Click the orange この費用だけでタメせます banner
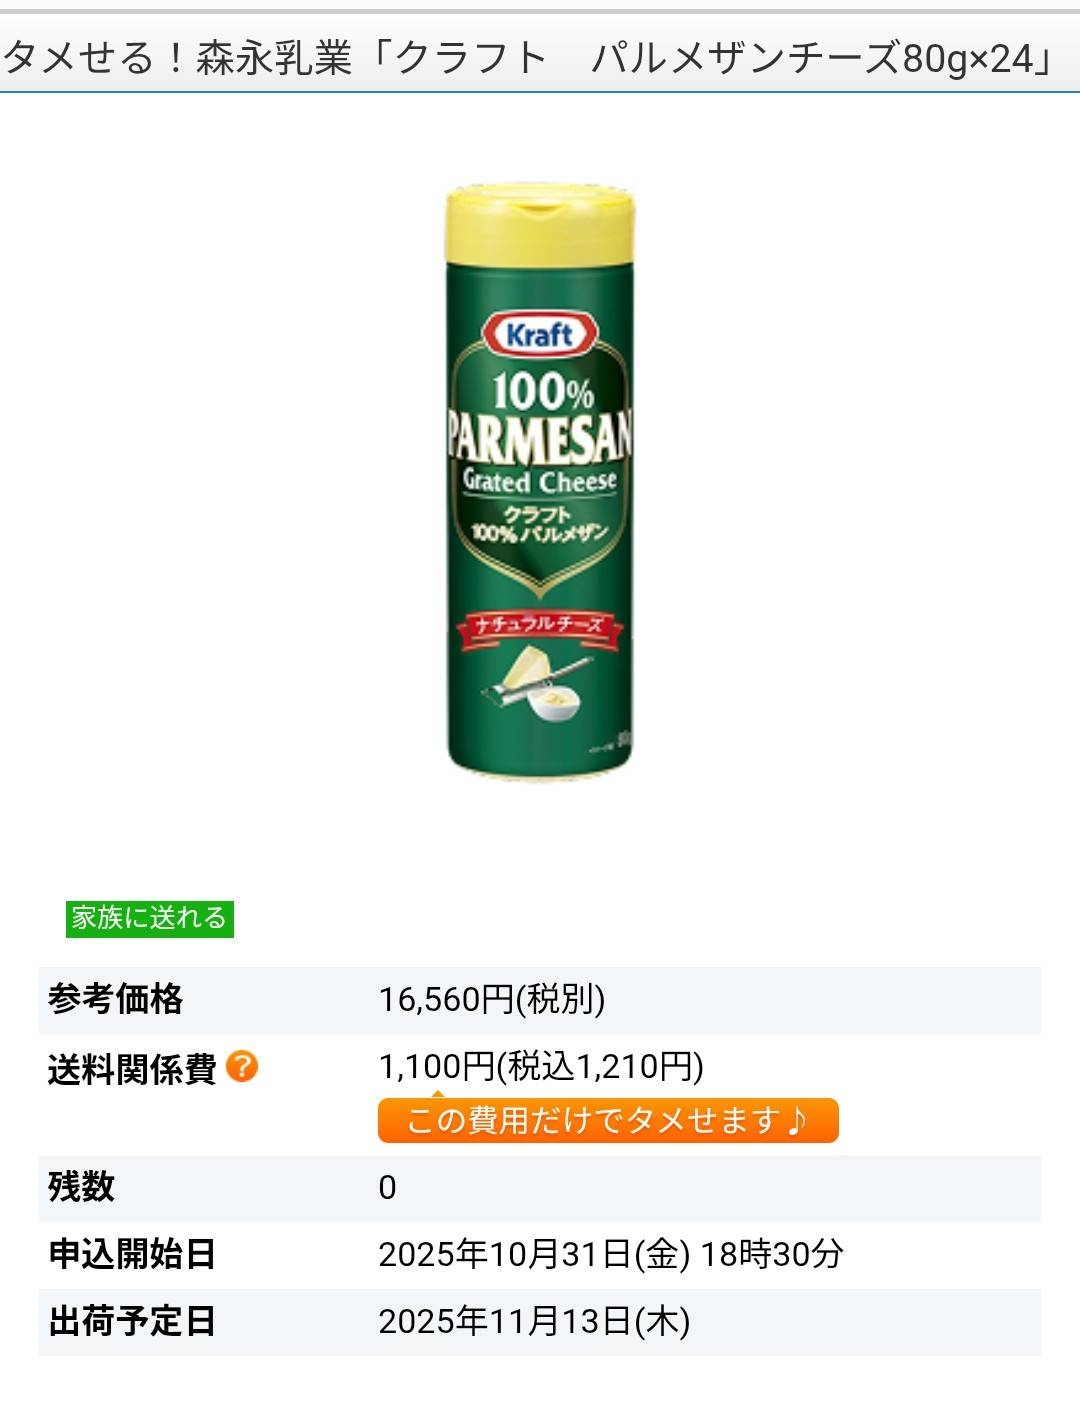The width and height of the screenshot is (1080, 1416). pyautogui.click(x=608, y=1120)
